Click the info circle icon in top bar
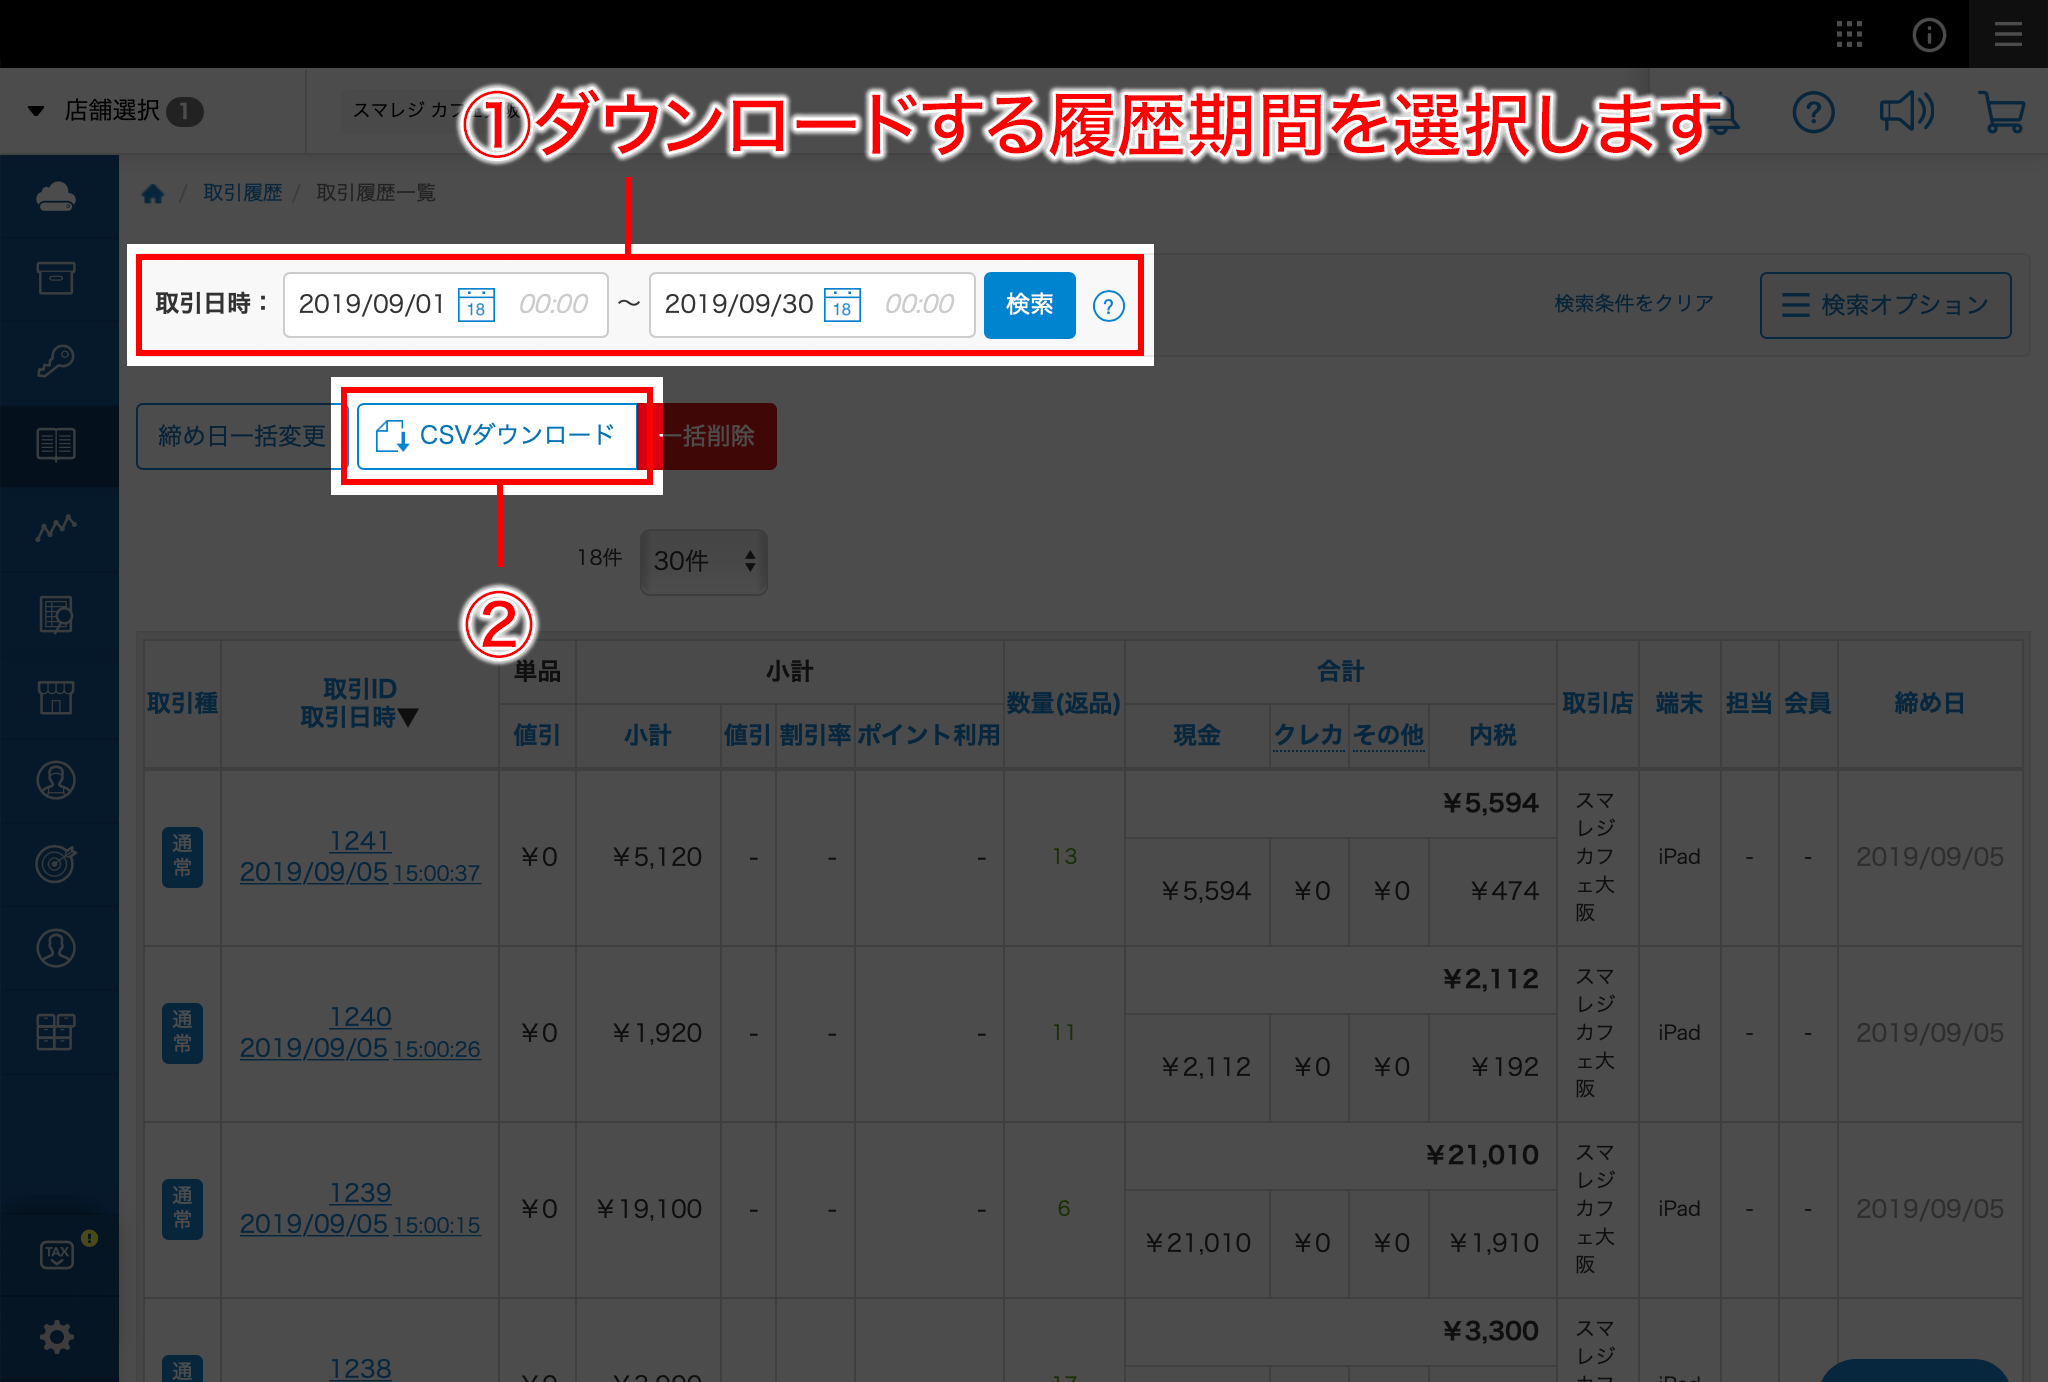Screen dimensions: 2048x1382 (1928, 34)
